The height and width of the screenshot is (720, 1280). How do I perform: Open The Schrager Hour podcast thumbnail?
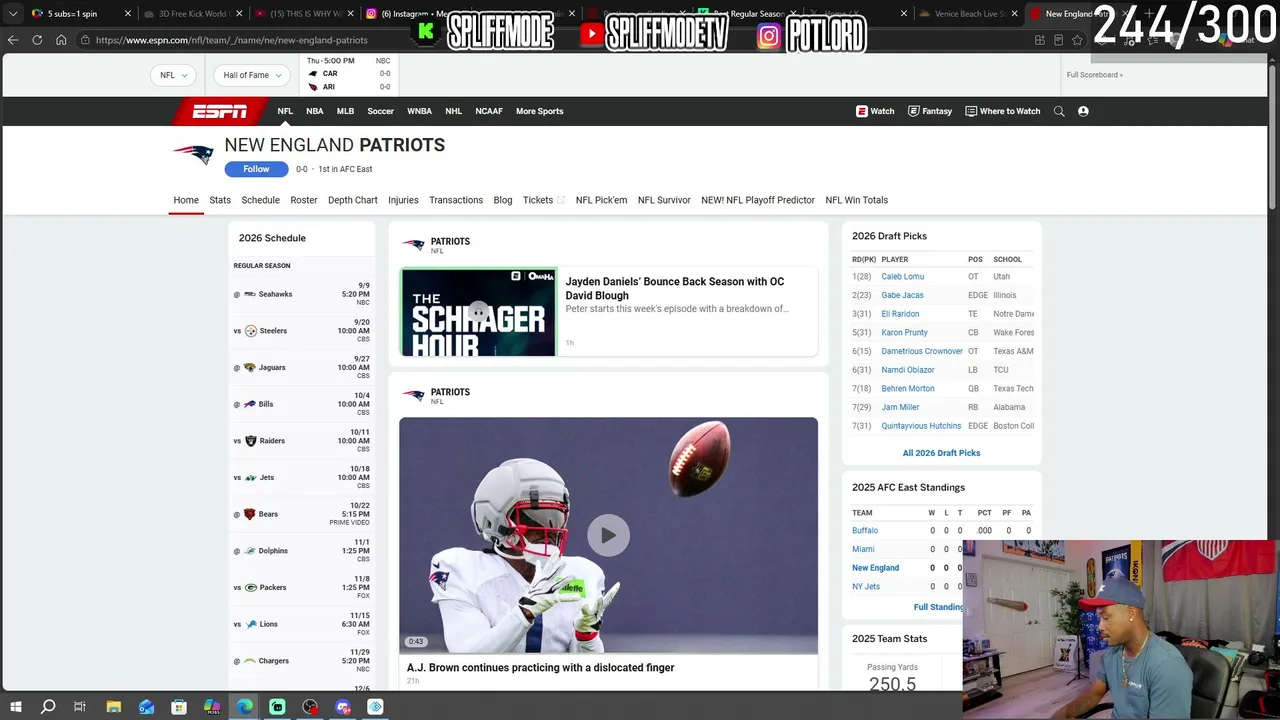click(x=478, y=312)
